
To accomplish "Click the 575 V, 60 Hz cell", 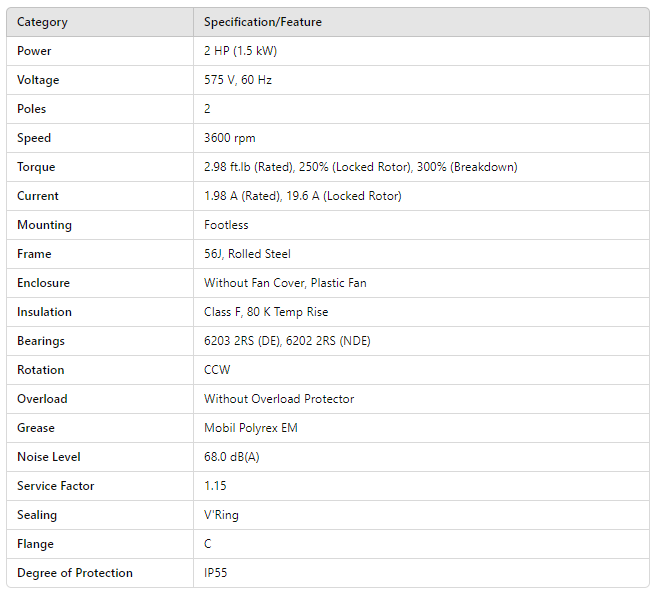I will point(238,80).
